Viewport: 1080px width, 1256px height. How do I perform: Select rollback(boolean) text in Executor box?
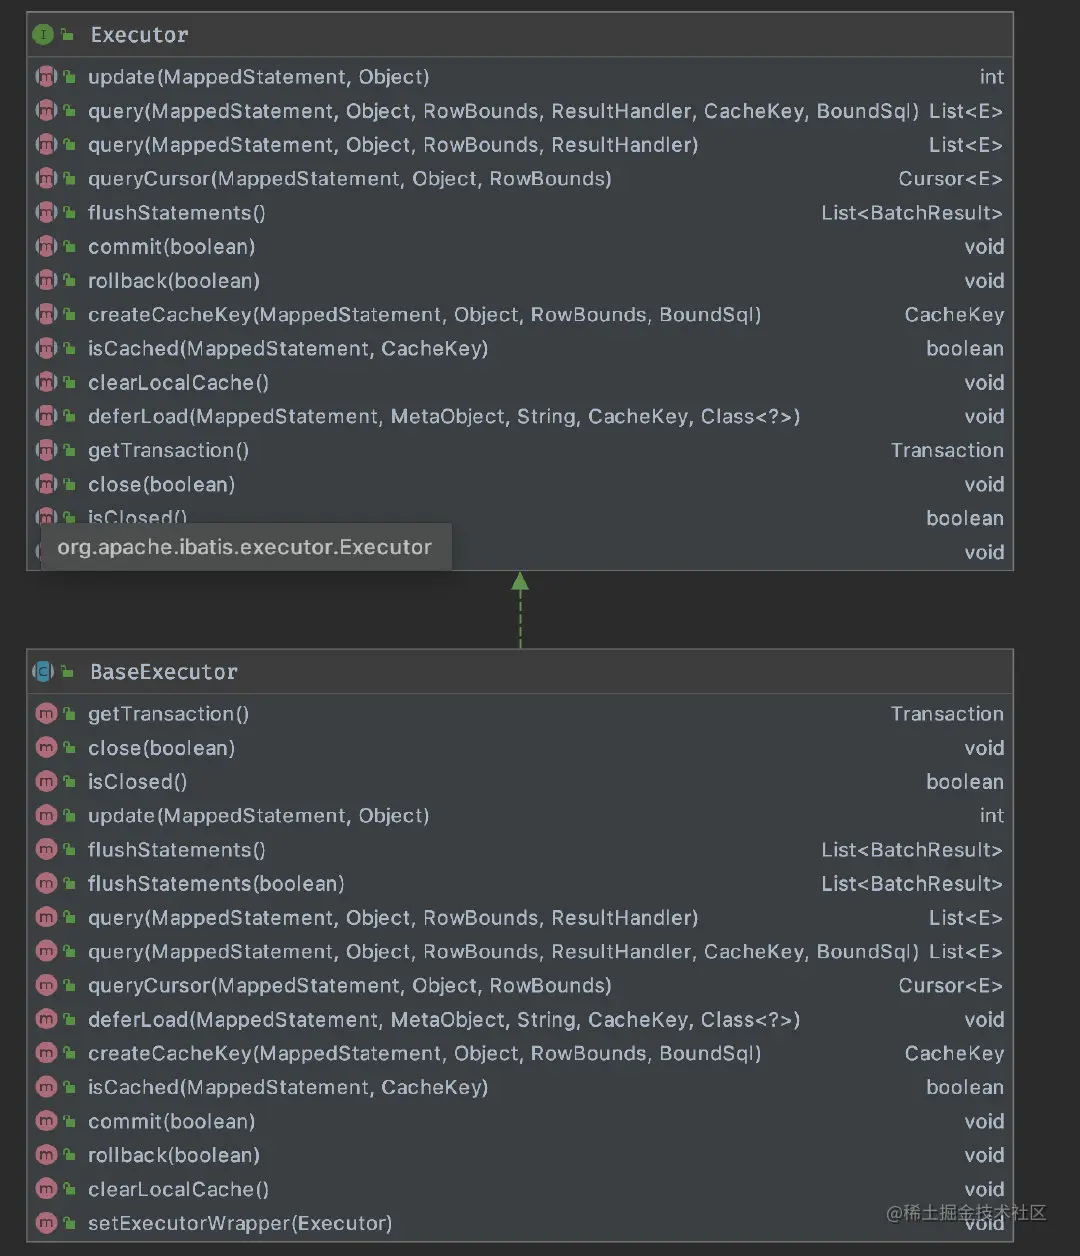pyautogui.click(x=174, y=281)
